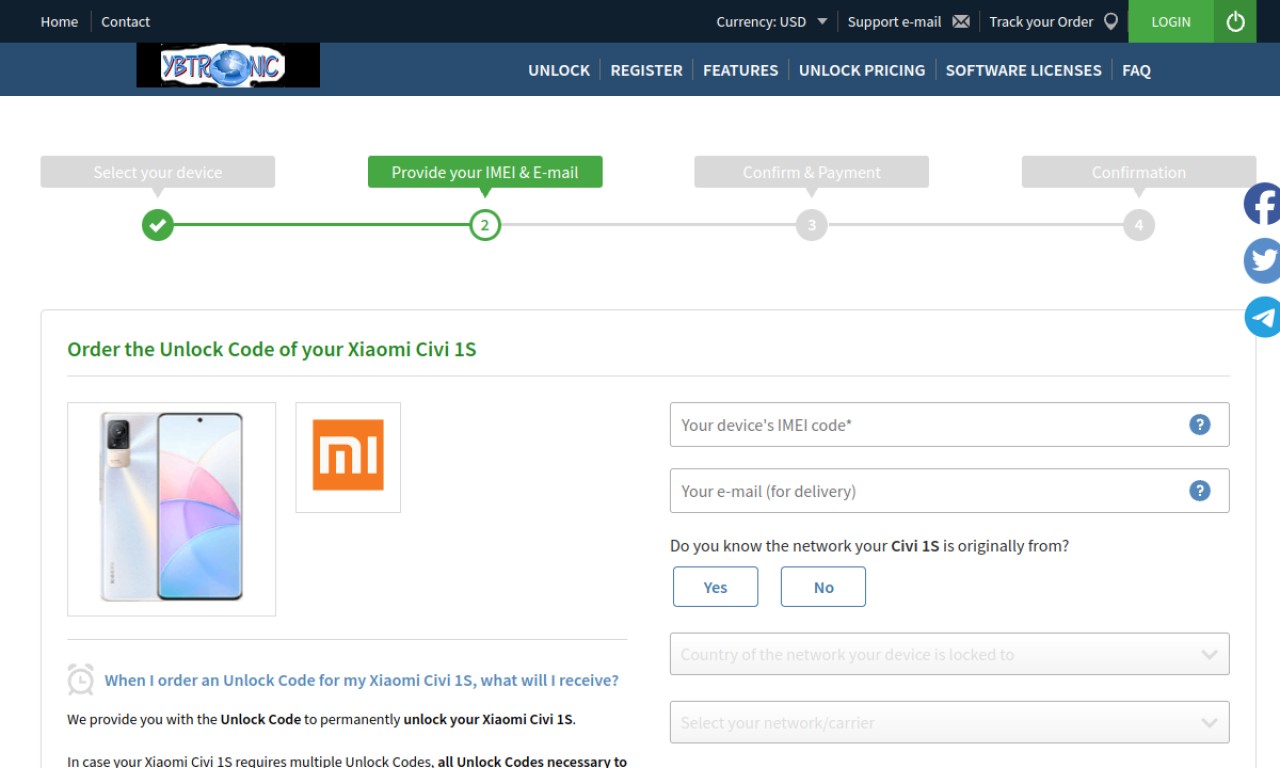Open the UNLOCK PRICING menu item
The width and height of the screenshot is (1280, 768).
pos(862,70)
